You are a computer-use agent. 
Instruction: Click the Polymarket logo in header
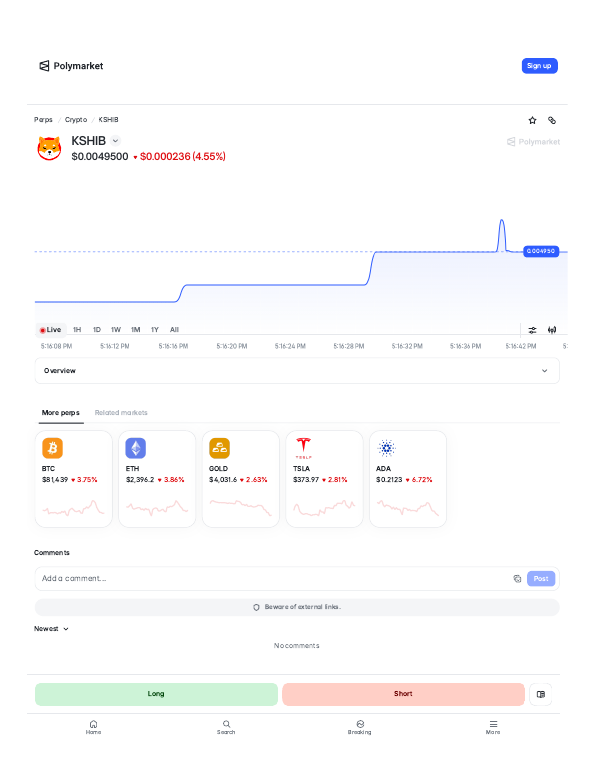pos(71,66)
